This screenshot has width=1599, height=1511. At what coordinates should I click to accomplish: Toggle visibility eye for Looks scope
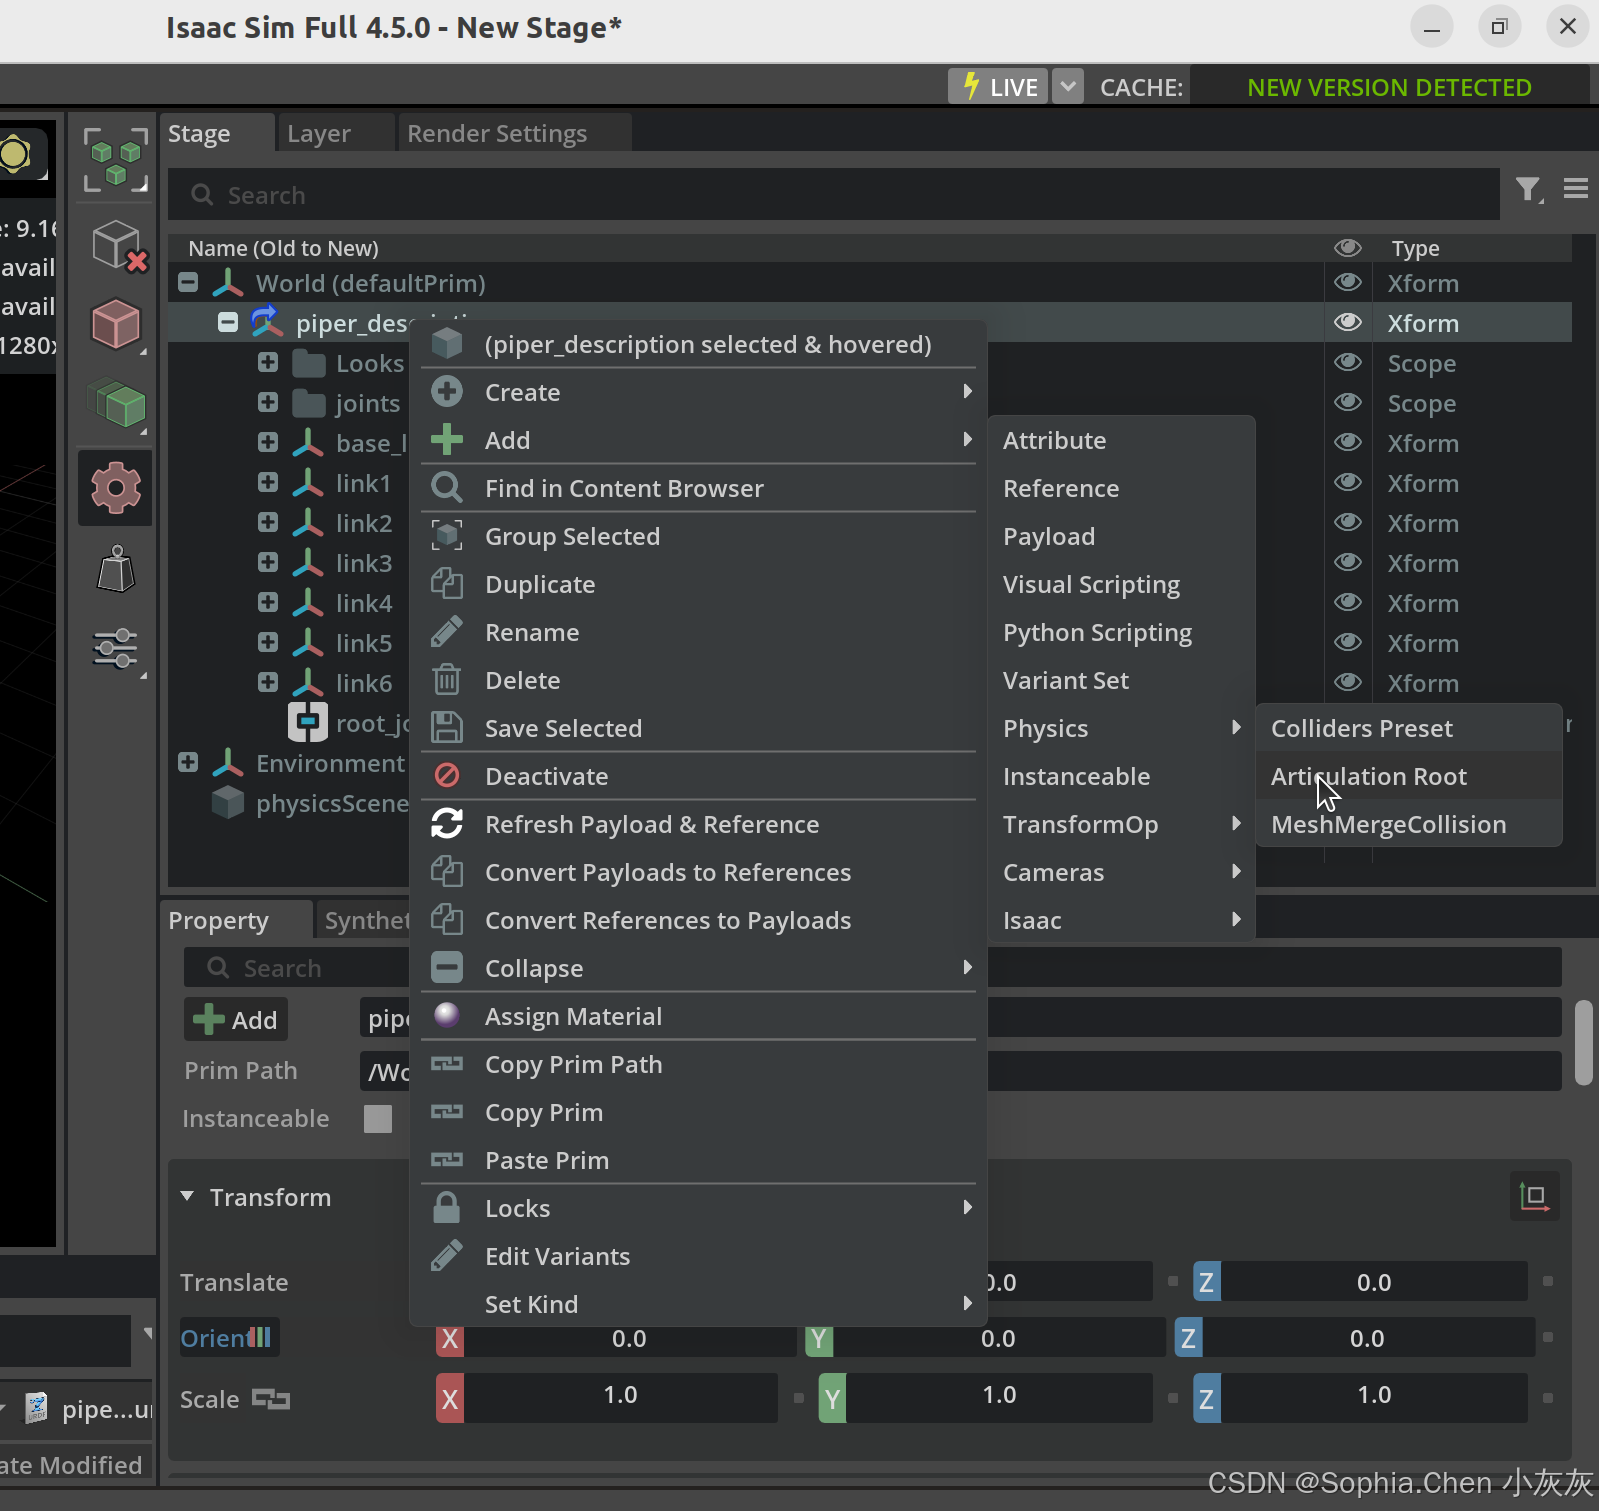pos(1348,363)
